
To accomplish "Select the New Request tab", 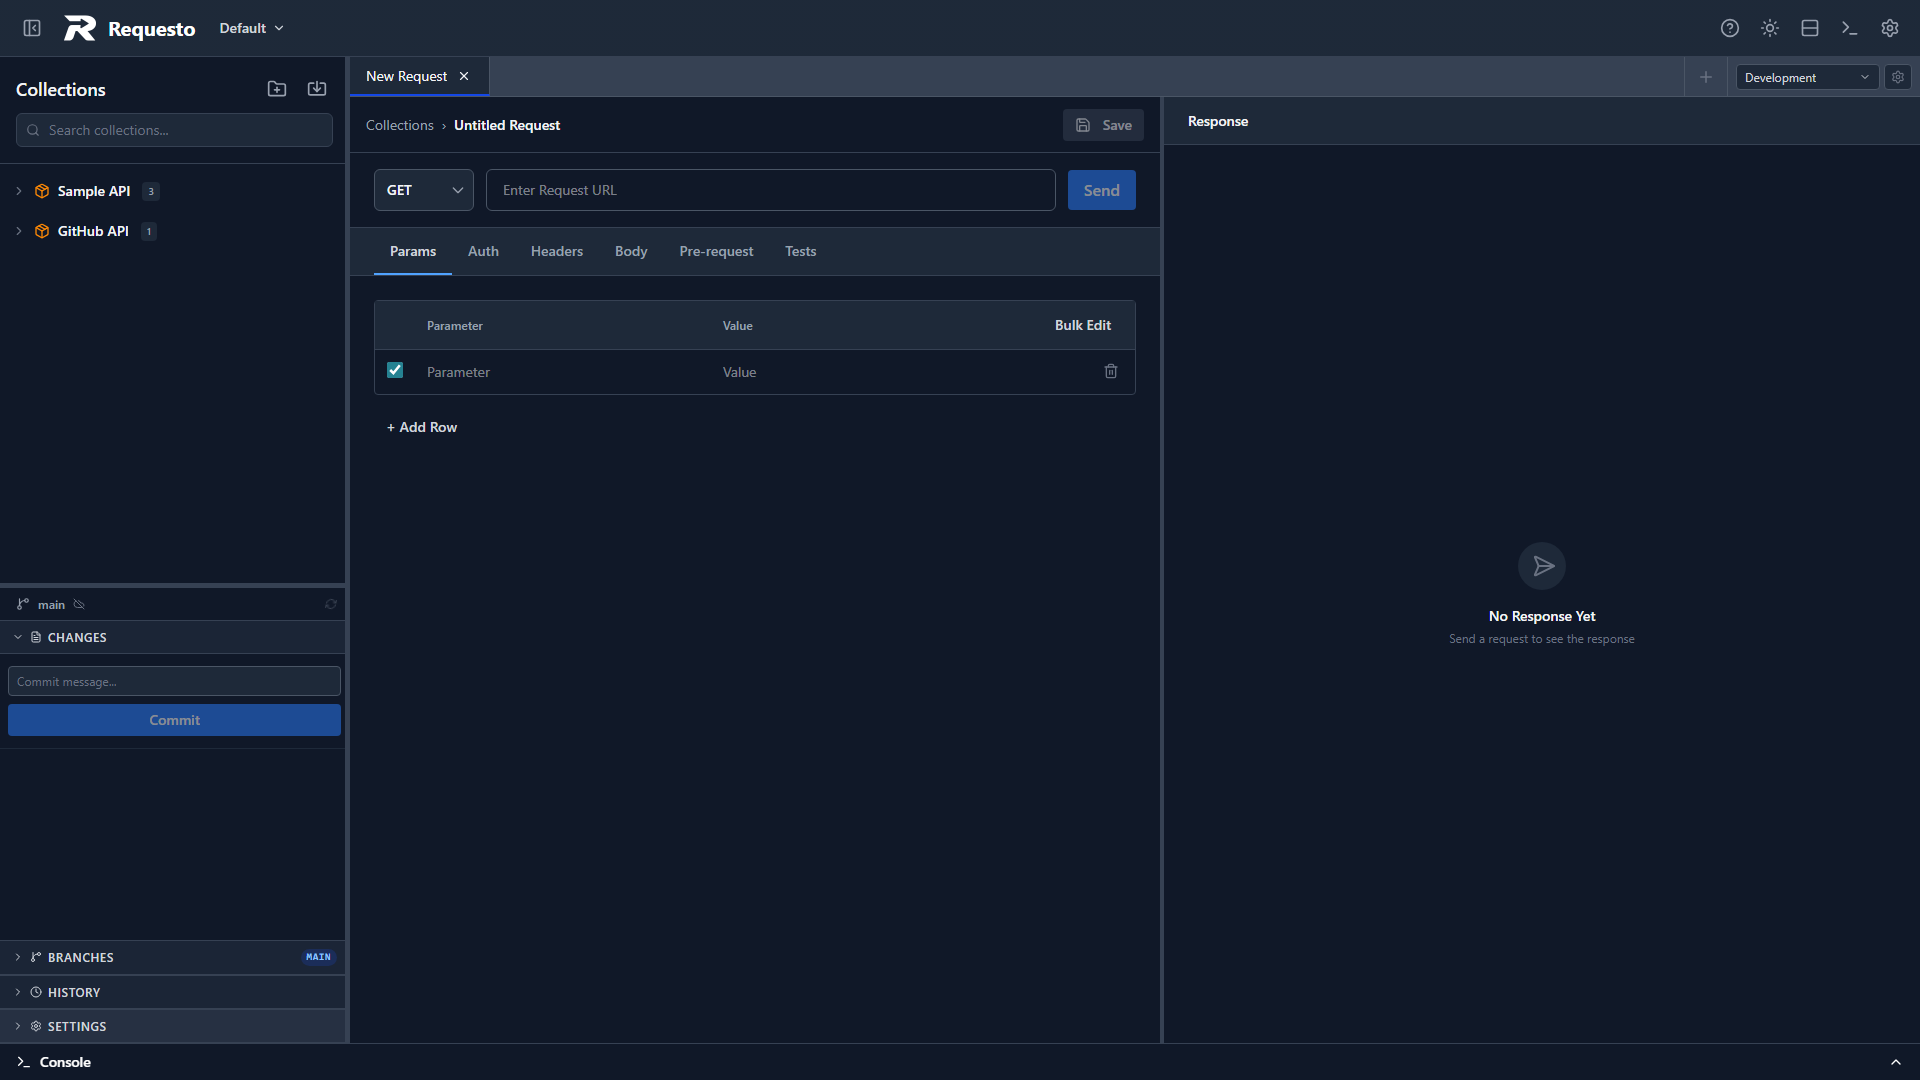I will coord(419,76).
